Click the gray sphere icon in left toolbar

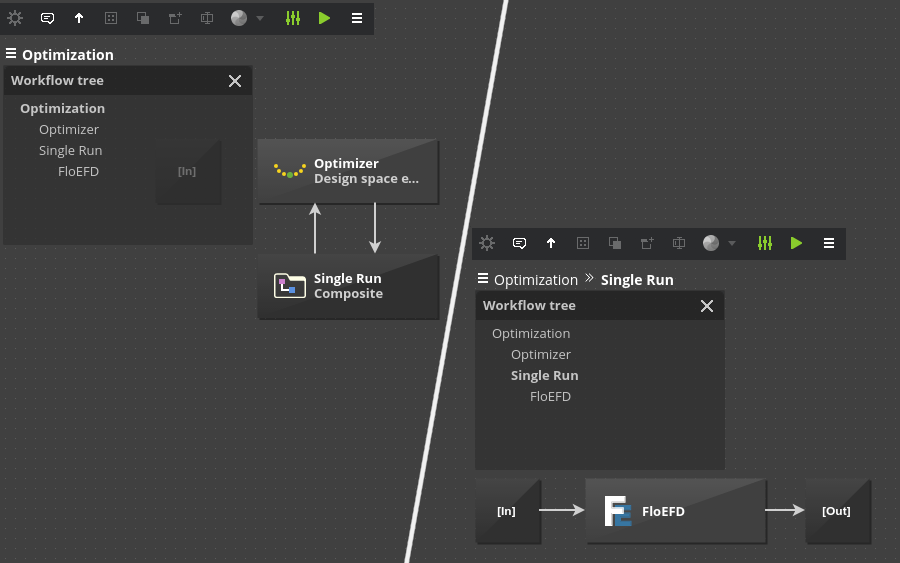pos(239,18)
